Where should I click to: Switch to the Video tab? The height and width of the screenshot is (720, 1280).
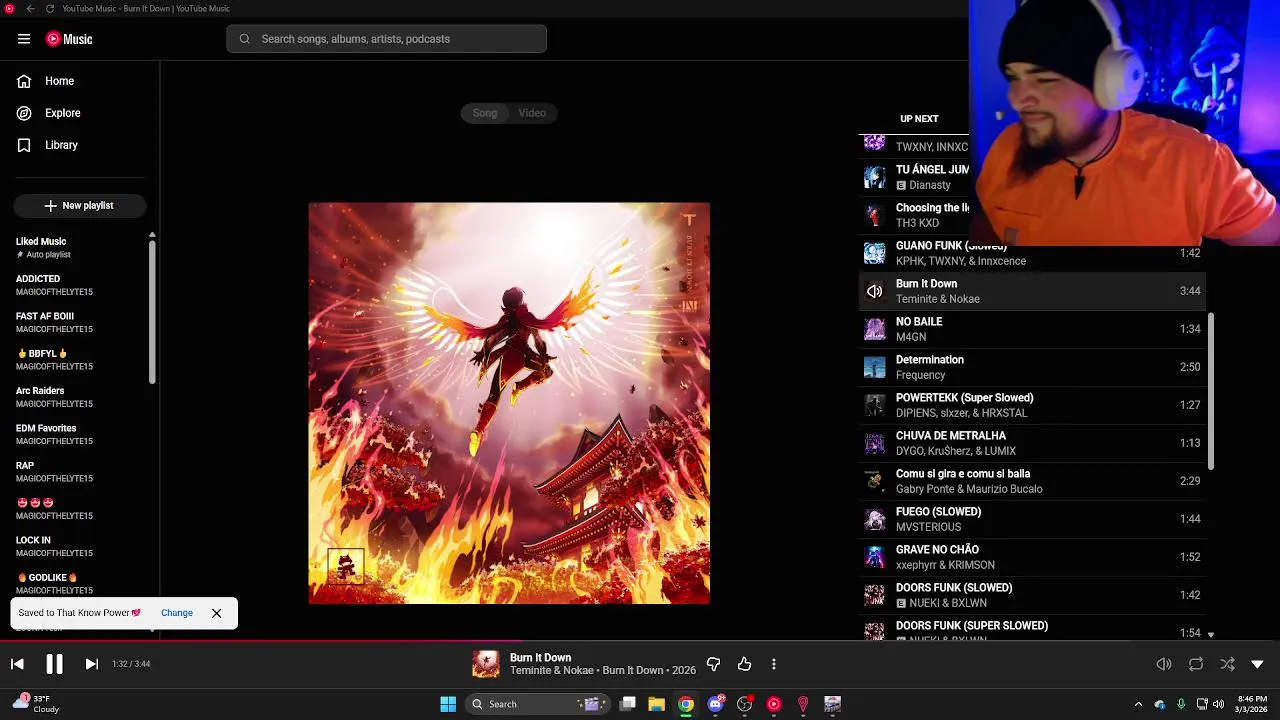[x=532, y=113]
